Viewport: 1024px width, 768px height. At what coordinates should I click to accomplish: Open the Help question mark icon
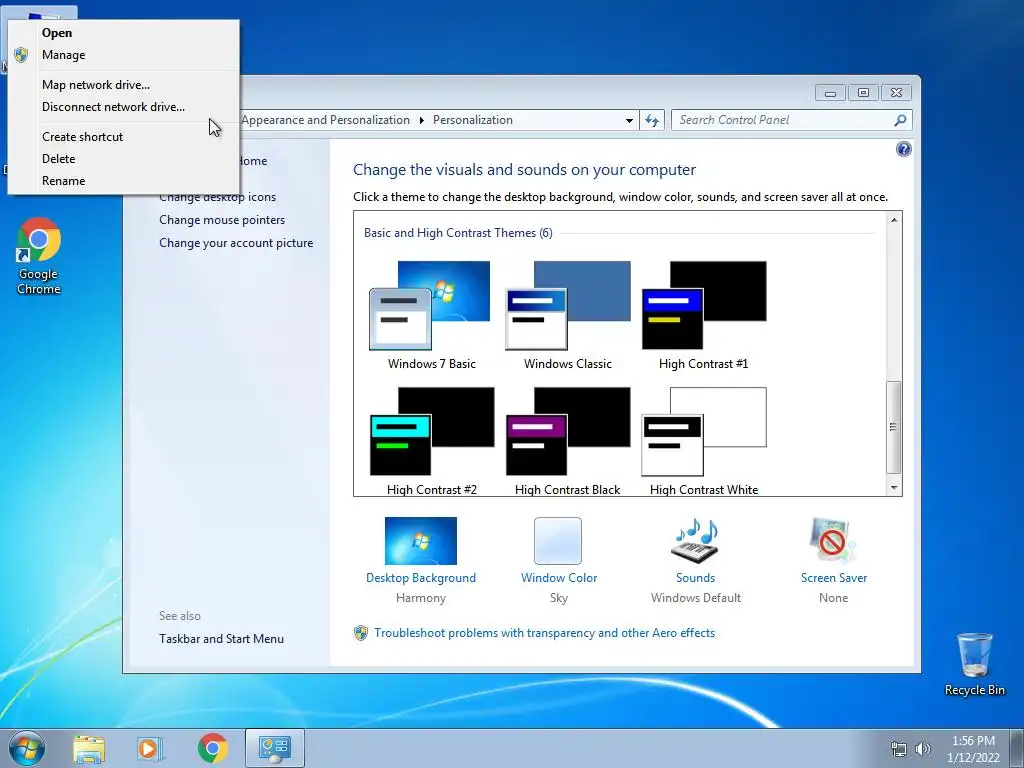tap(903, 150)
